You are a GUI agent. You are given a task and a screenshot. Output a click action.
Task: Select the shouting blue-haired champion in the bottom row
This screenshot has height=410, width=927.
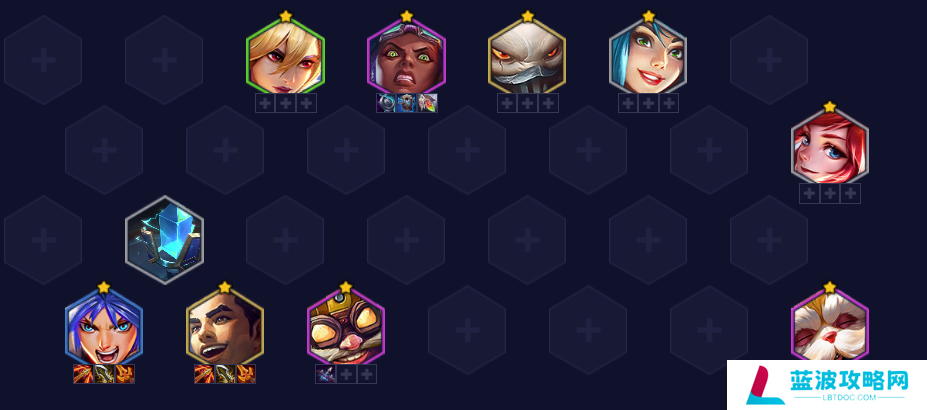tap(104, 327)
